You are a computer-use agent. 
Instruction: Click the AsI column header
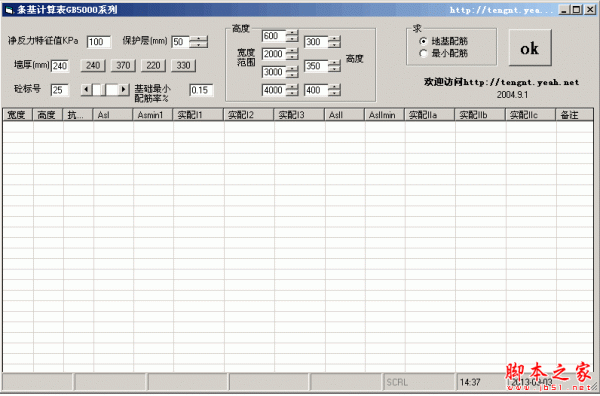click(x=113, y=115)
